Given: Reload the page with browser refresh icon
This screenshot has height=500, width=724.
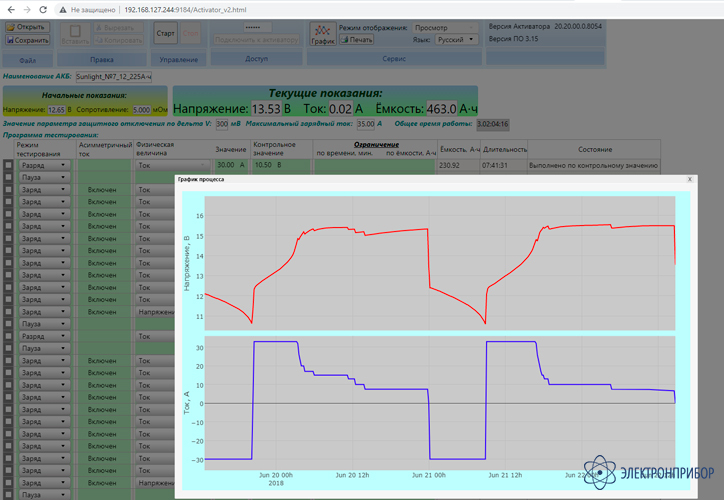Looking at the screenshot, I should [x=44, y=8].
